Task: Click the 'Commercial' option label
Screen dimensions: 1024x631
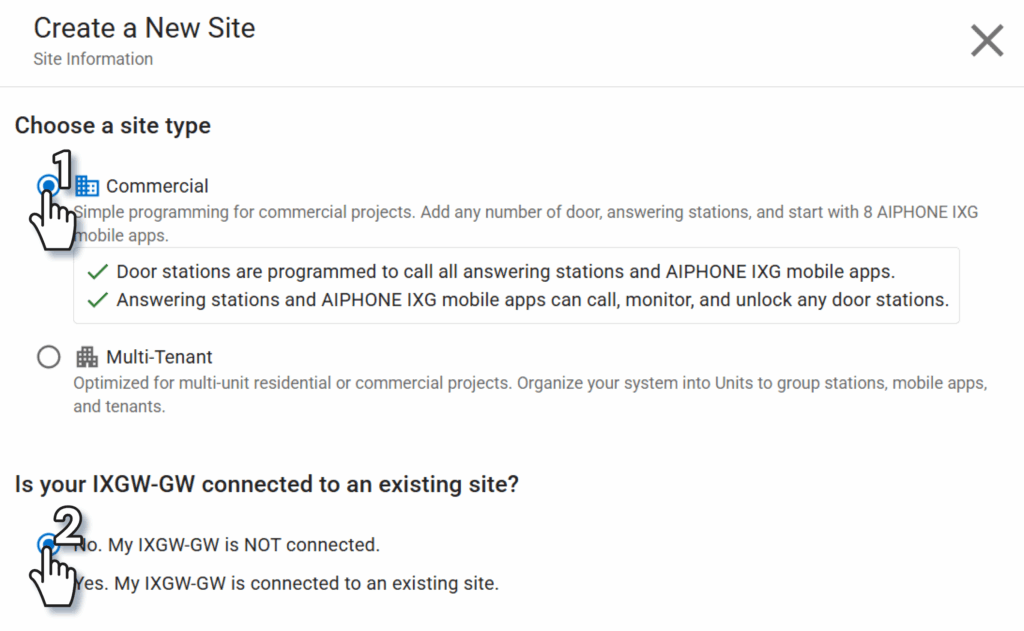Action: (157, 186)
